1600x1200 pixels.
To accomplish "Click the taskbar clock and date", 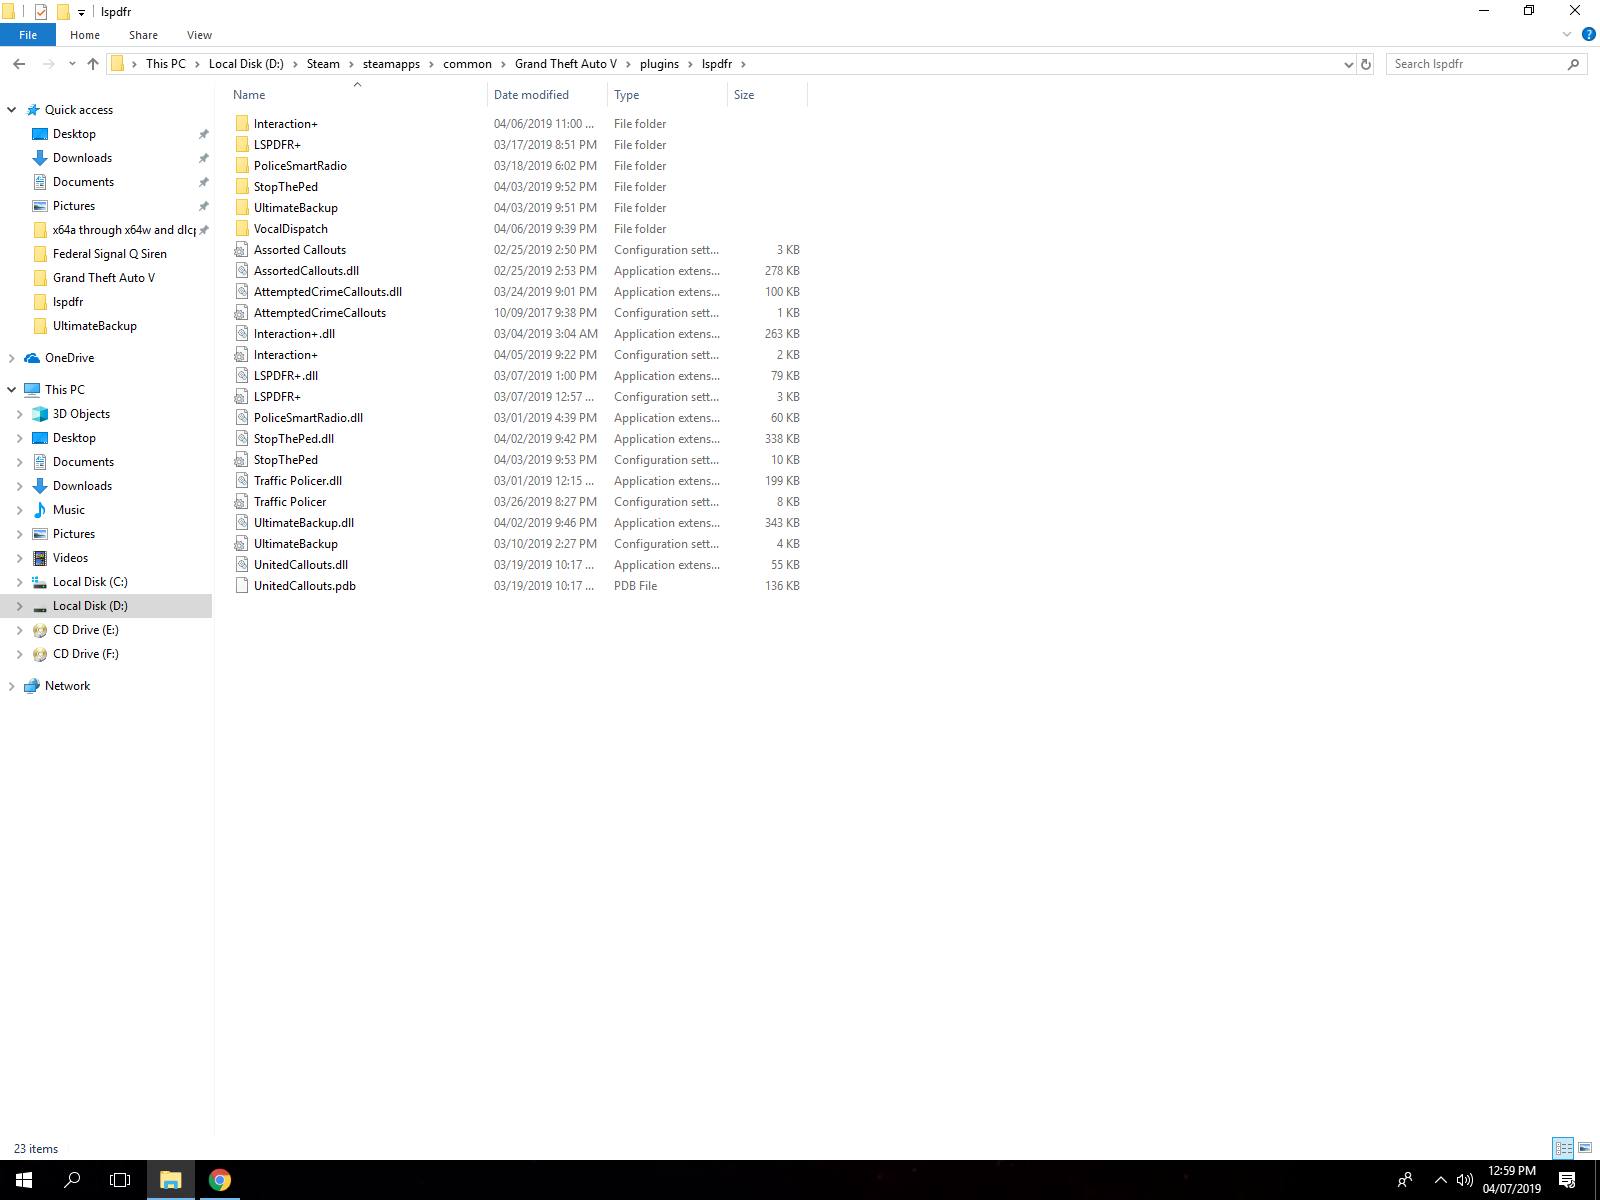I will click(x=1511, y=1180).
